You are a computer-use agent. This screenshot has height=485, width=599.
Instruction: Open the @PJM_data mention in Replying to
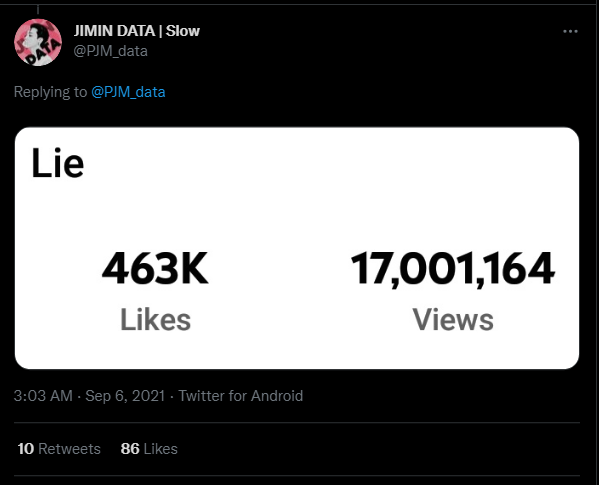pos(128,92)
